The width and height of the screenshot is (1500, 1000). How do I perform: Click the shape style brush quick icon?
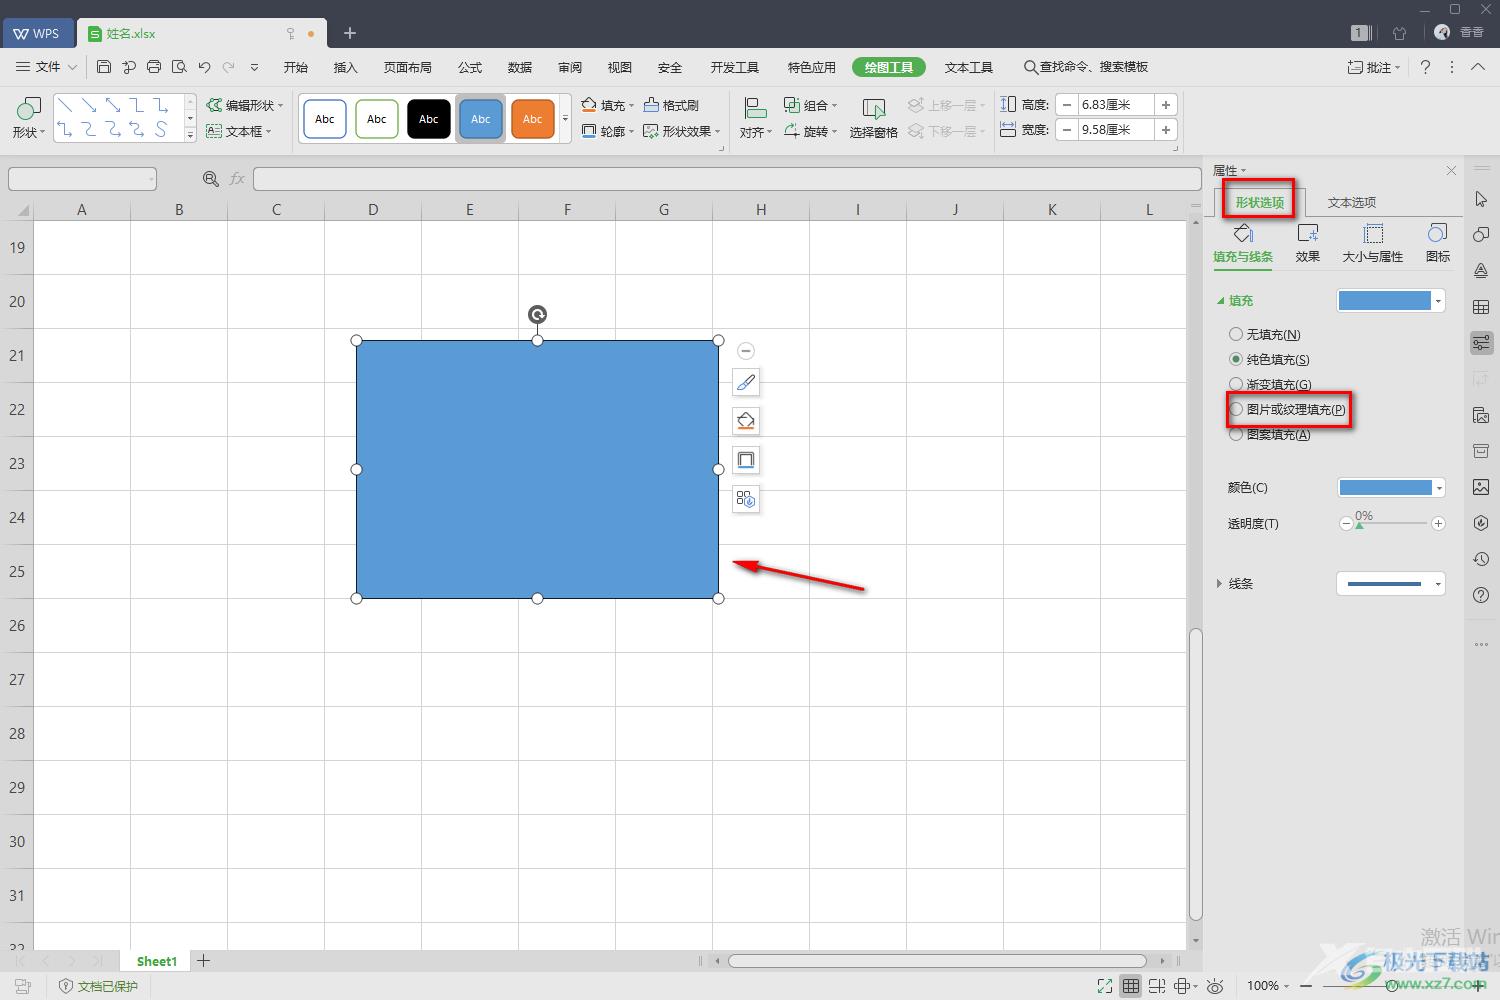tap(746, 382)
